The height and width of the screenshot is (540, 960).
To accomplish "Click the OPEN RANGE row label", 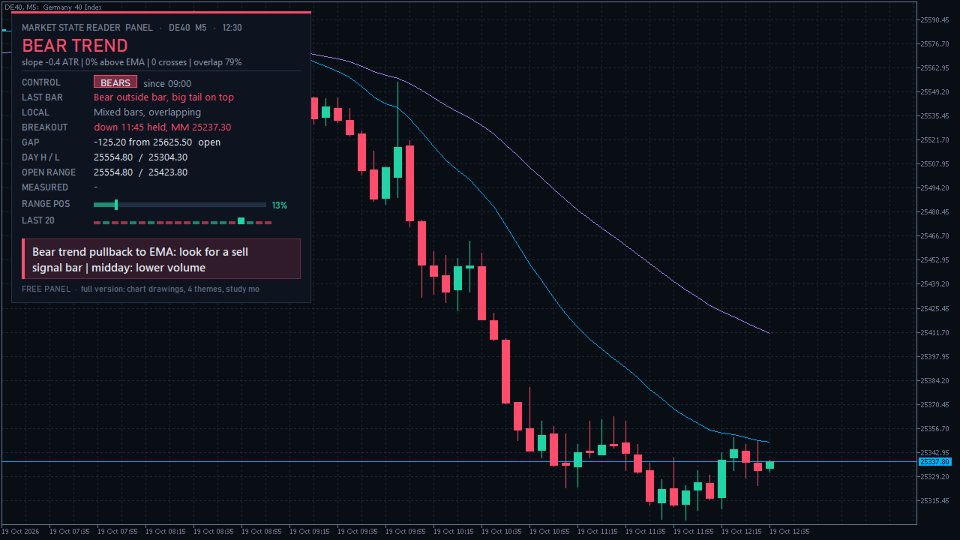I will tap(48, 173).
